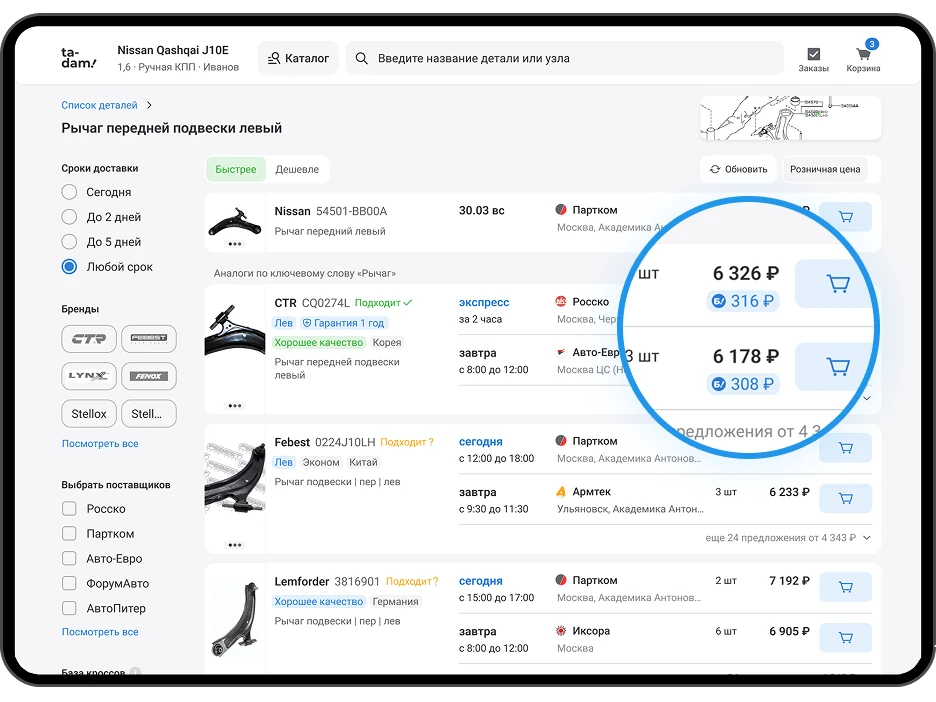Add Армтек 6 233 ₽ offer to cart
Image resolution: width=936 pixels, height=702 pixels.
(845, 498)
